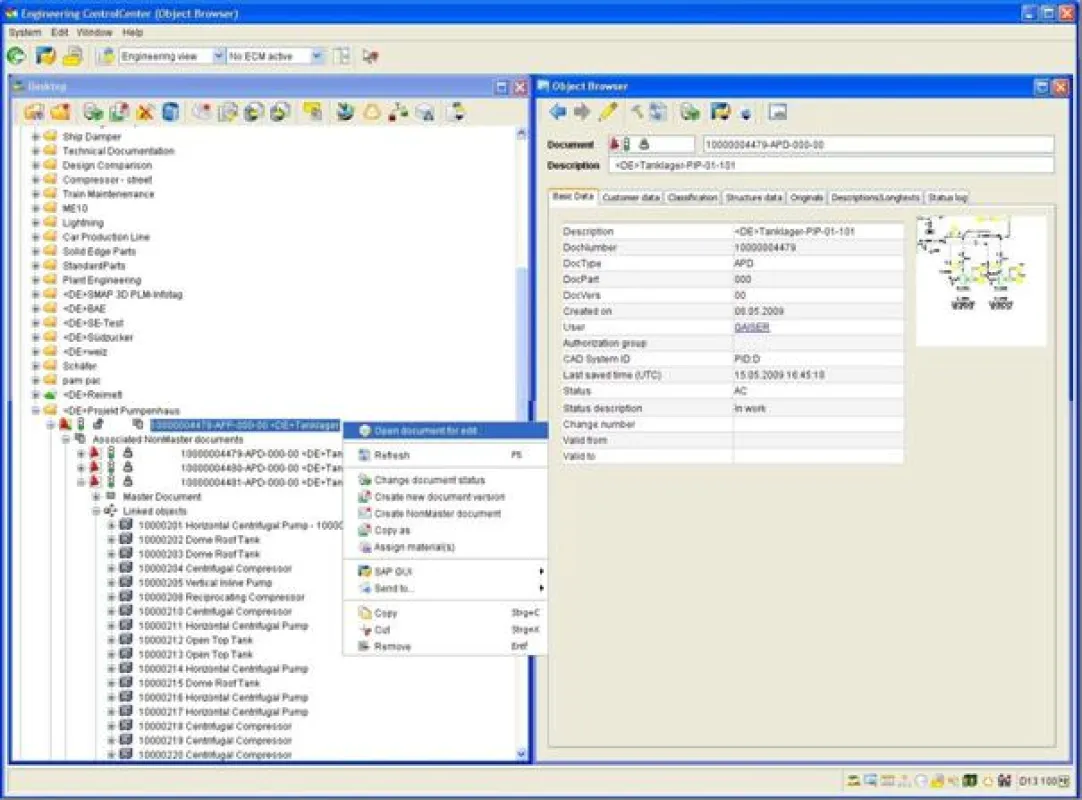Open the SAP GUI submenu

(x=446, y=572)
